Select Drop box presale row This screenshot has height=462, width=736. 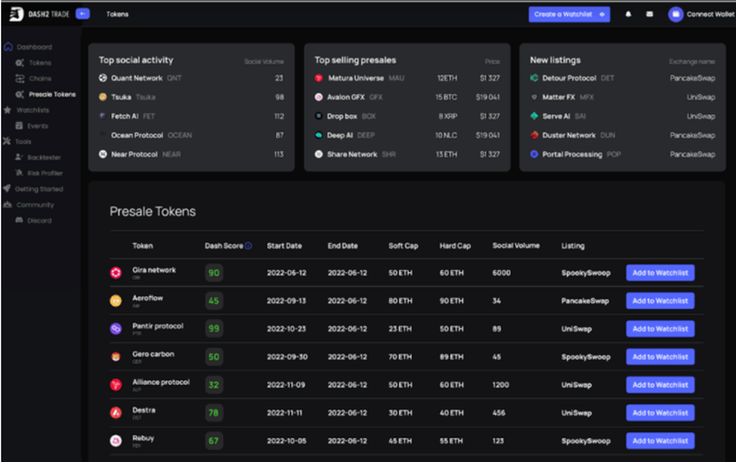(407, 116)
